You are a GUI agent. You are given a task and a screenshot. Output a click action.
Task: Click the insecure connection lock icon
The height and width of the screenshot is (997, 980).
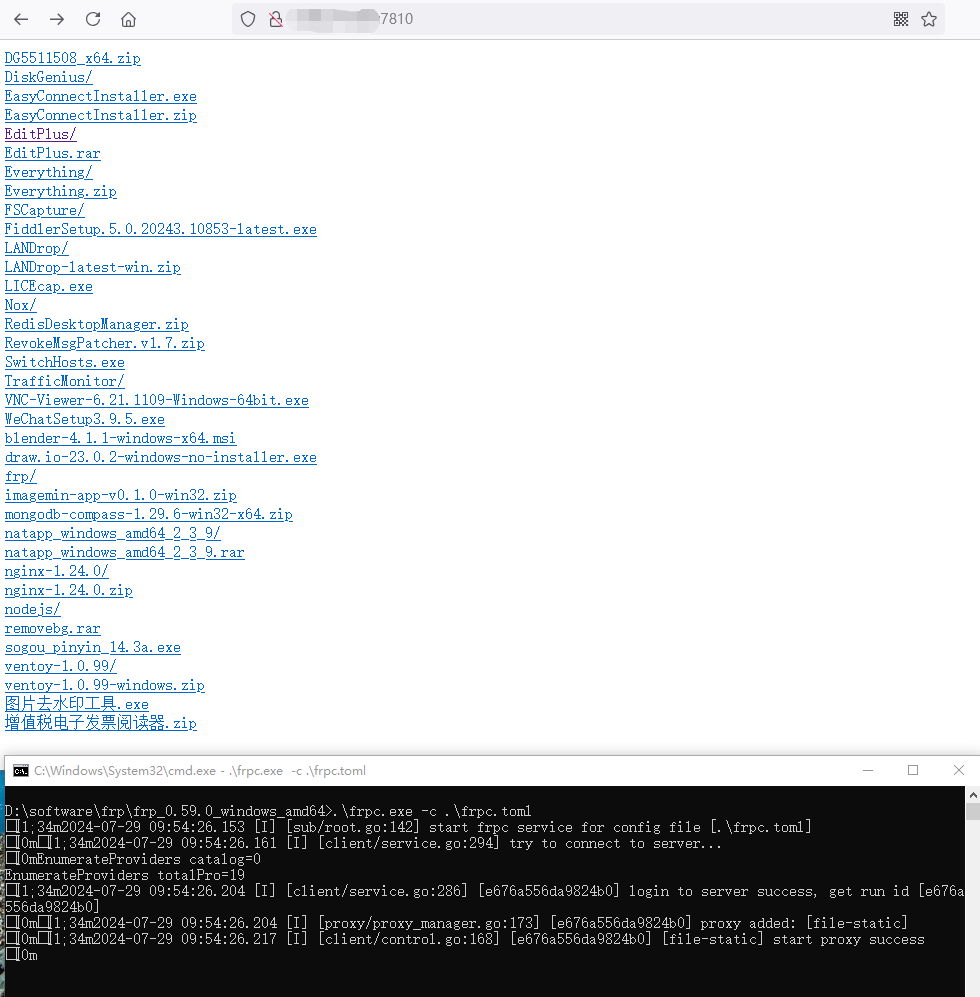coord(275,19)
